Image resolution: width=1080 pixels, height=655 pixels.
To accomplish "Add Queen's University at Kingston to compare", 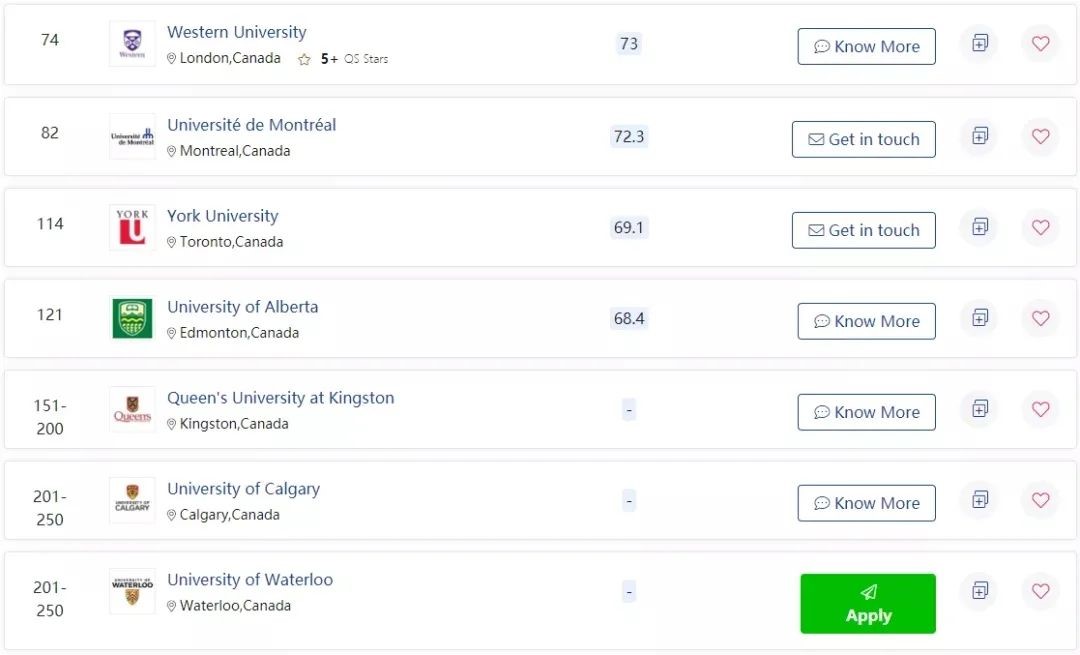I will (x=979, y=408).
